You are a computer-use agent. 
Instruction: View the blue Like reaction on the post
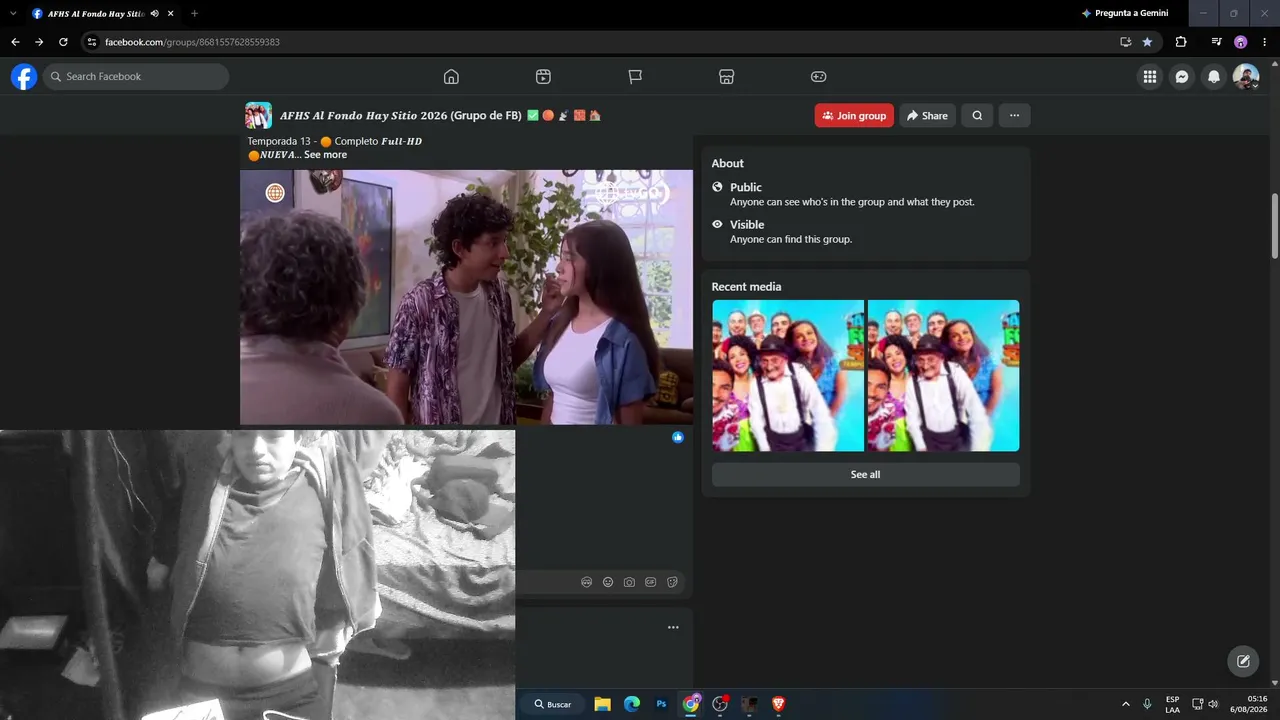[x=678, y=437]
